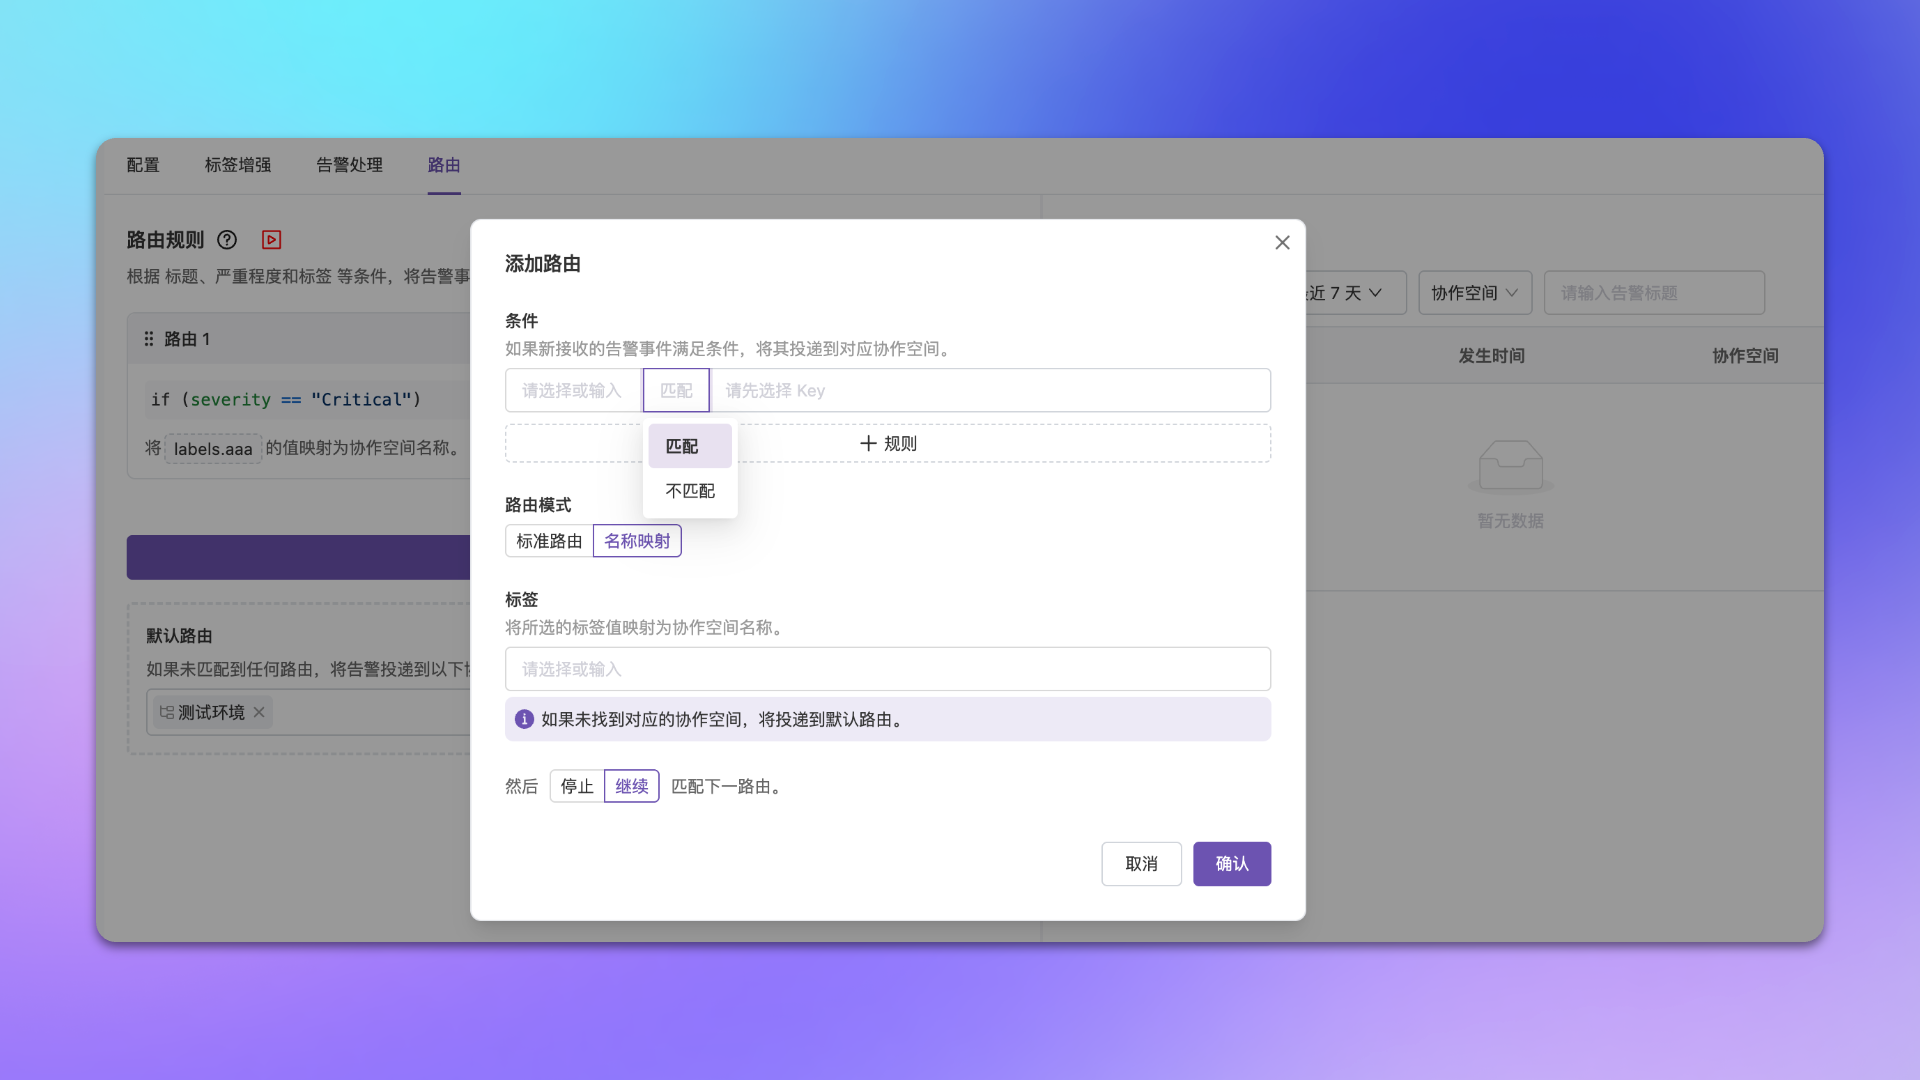Image resolution: width=1920 pixels, height=1080 pixels.
Task: Open the 匹配 operator dropdown
Action: [x=676, y=391]
